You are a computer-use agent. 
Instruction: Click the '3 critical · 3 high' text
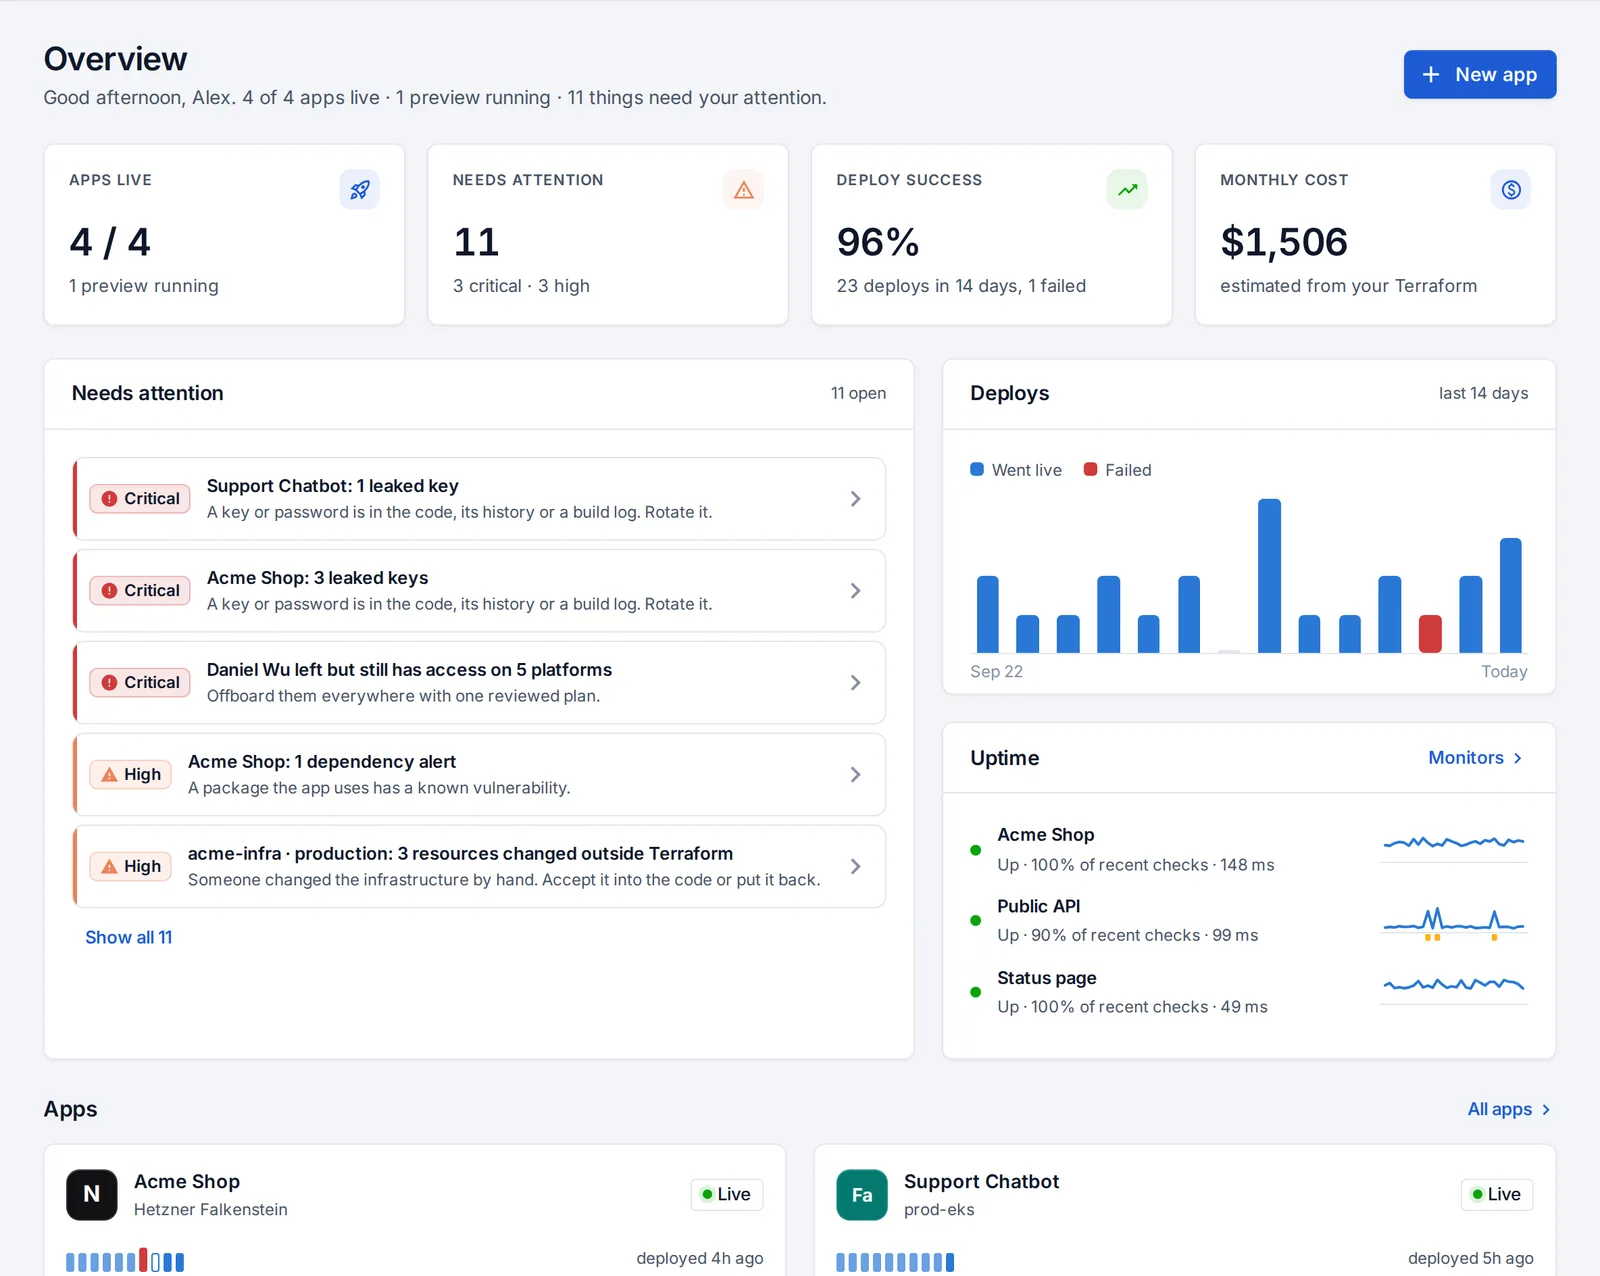coord(521,286)
